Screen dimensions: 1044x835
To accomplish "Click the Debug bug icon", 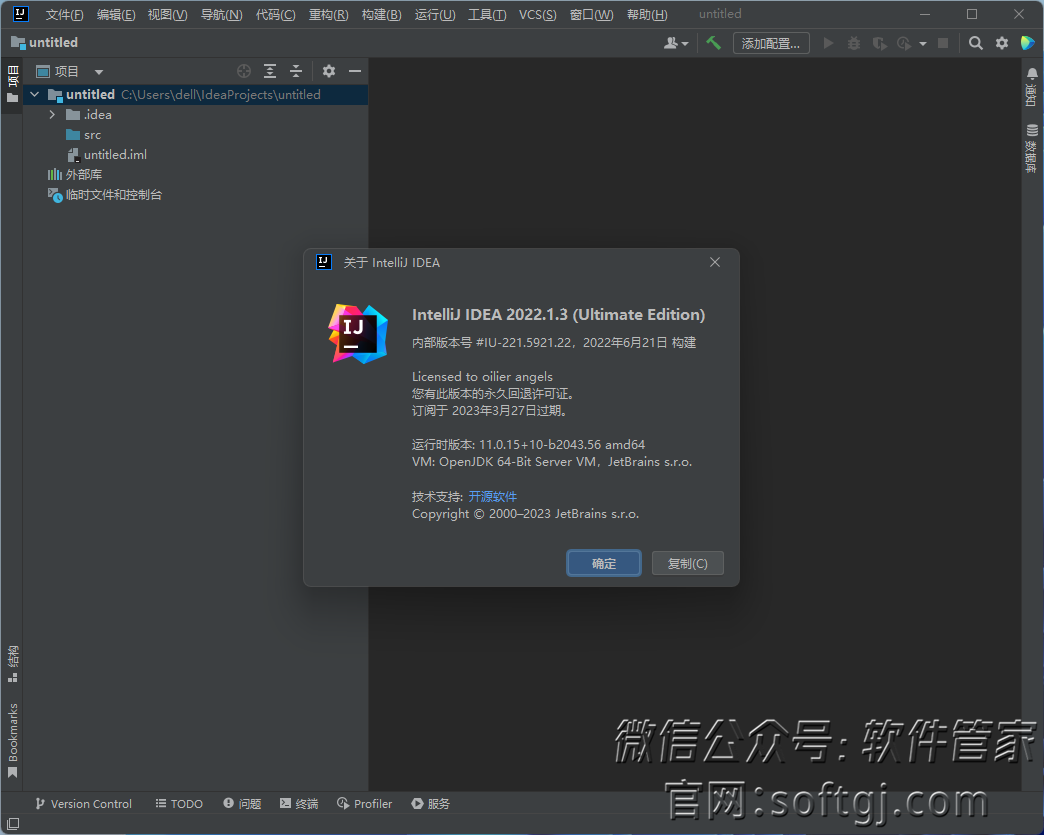I will (x=854, y=43).
